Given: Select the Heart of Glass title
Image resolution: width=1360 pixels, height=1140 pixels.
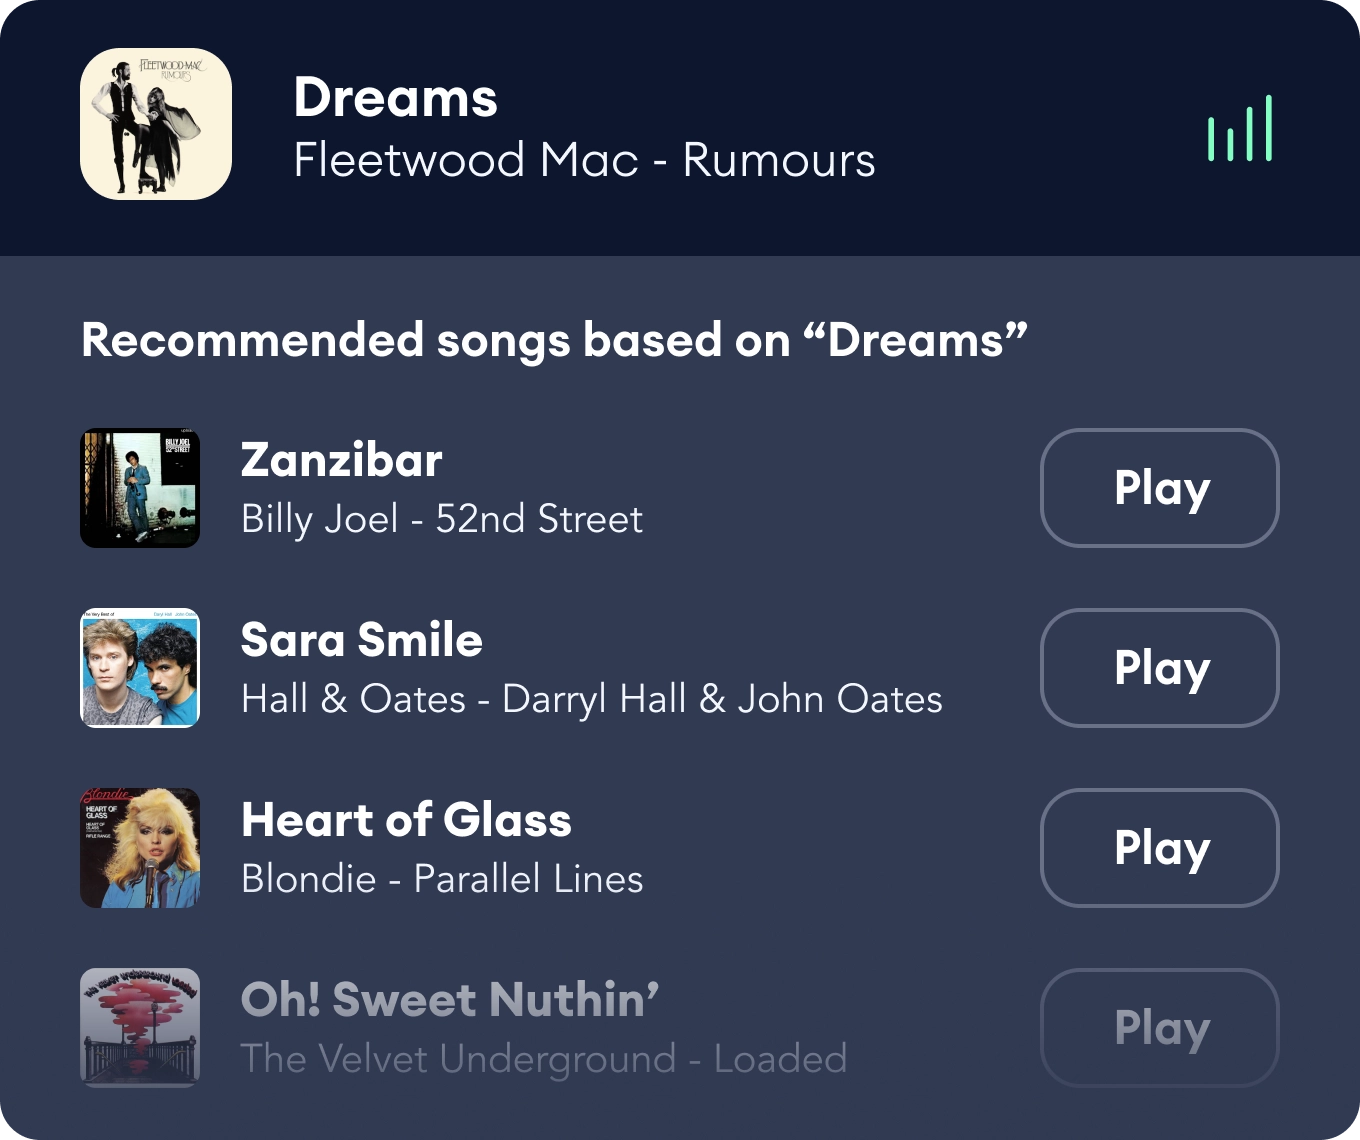Looking at the screenshot, I should click(x=406, y=820).
